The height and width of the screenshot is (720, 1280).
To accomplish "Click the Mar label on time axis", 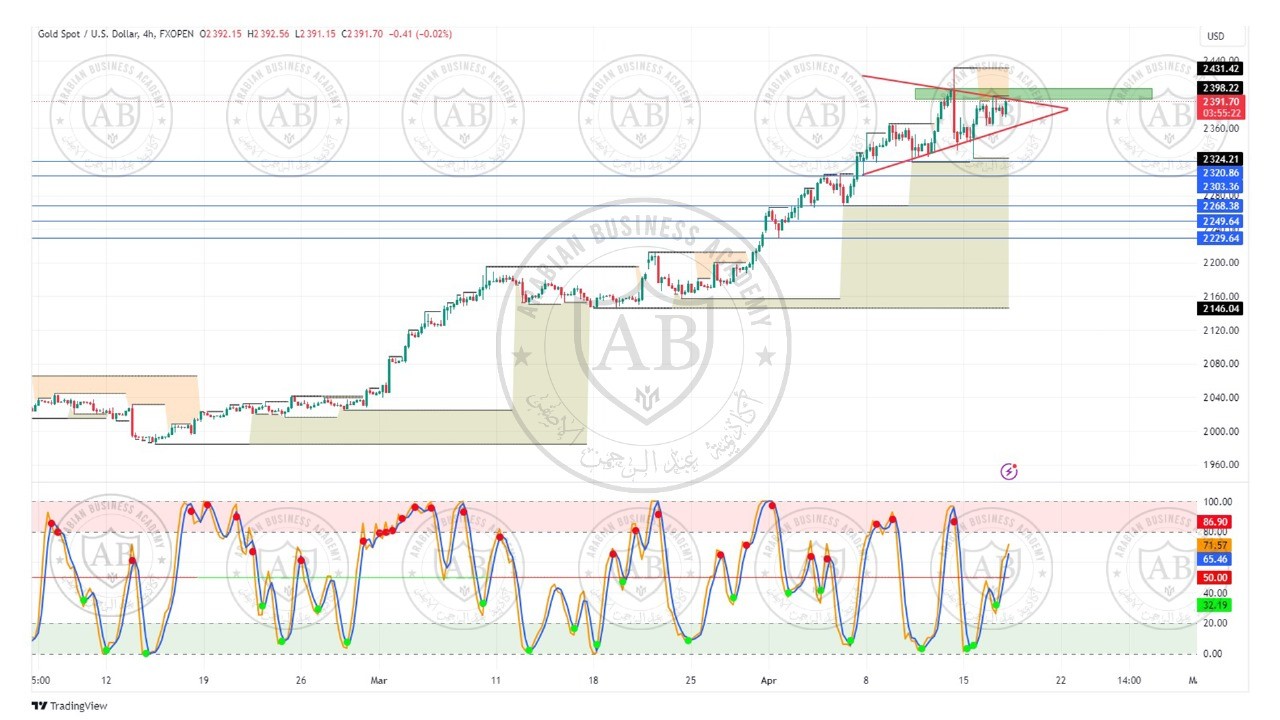I will click(379, 680).
